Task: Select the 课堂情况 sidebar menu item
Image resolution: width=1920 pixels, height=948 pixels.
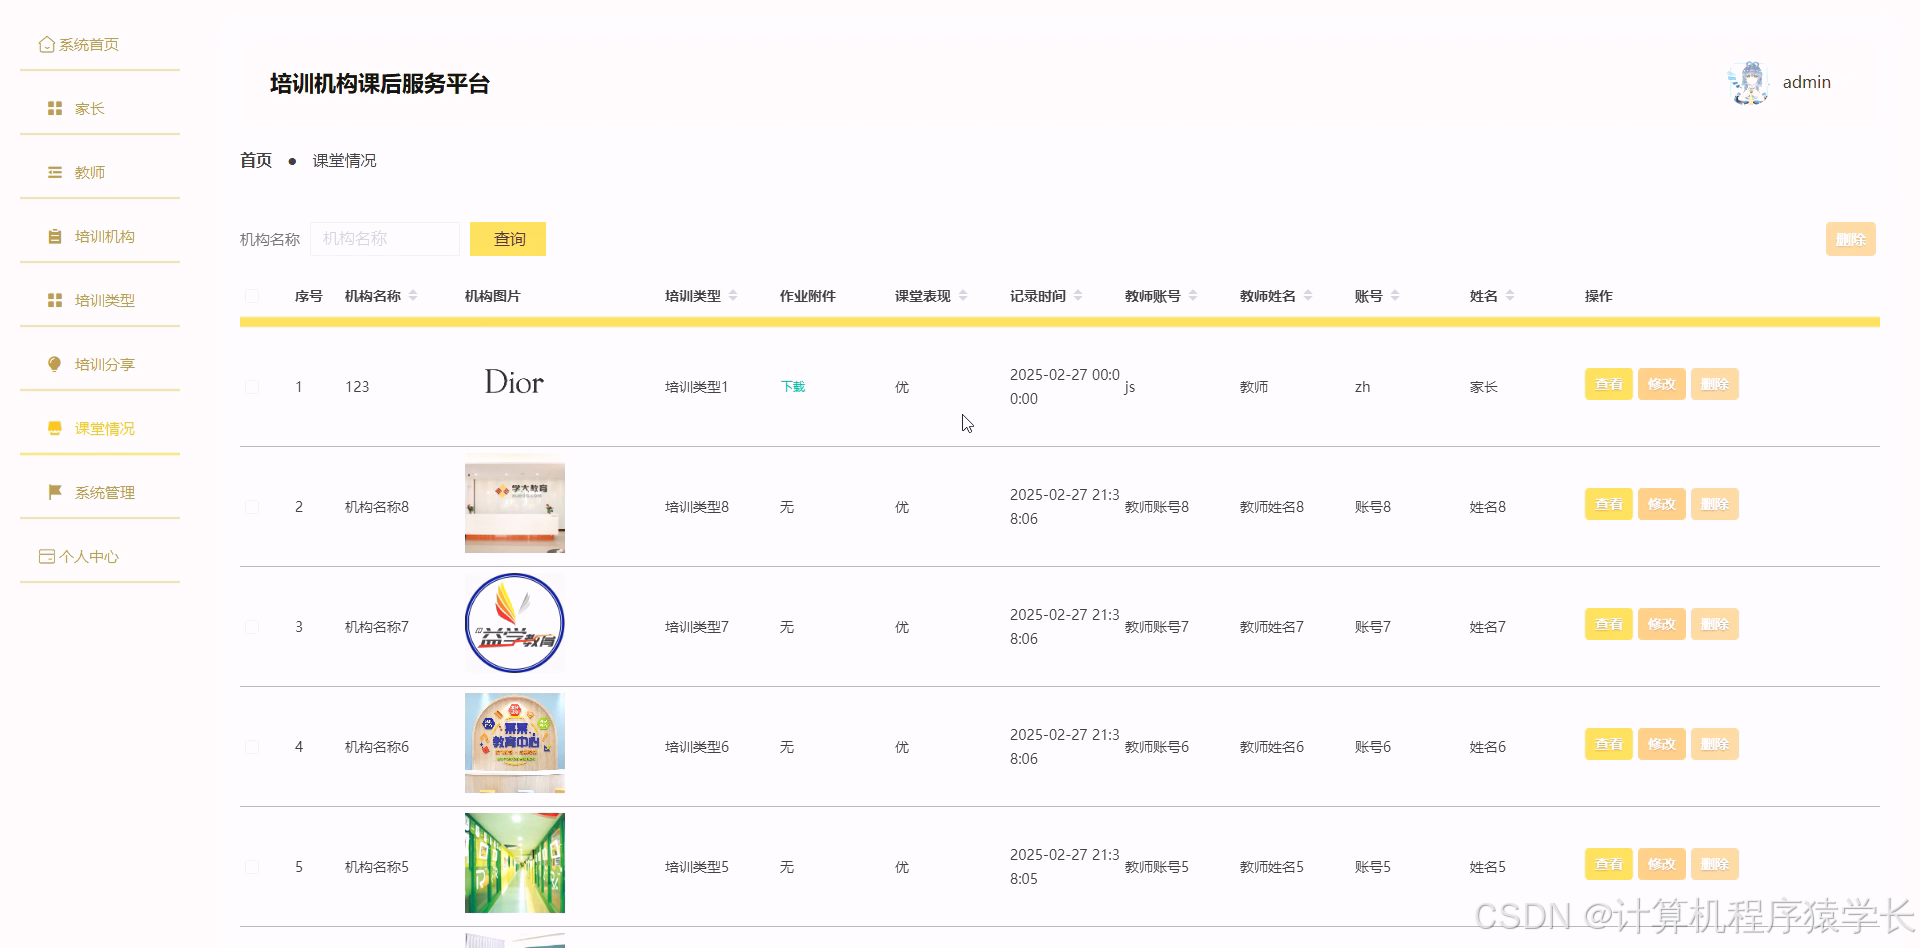Action: [x=100, y=428]
